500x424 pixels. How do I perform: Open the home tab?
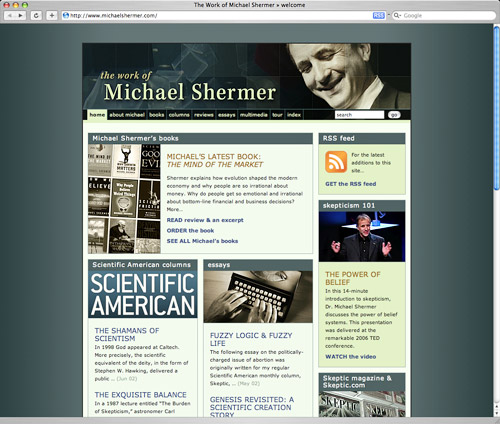(97, 115)
